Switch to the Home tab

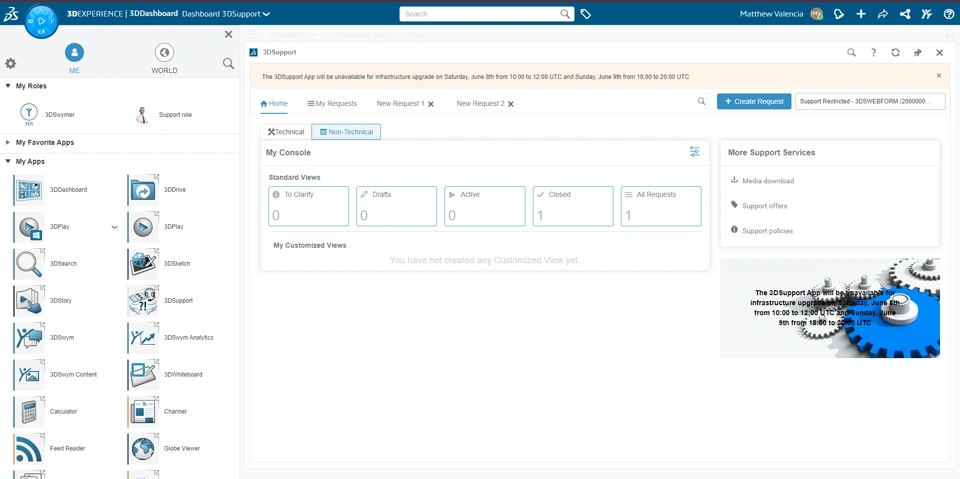click(274, 104)
